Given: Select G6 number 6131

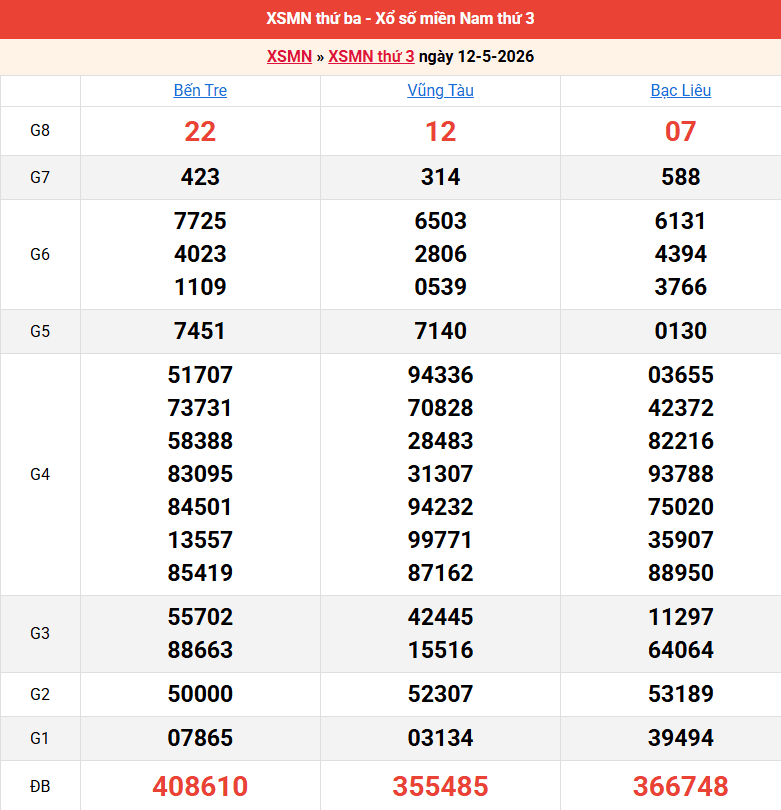Looking at the screenshot, I should [680, 221].
